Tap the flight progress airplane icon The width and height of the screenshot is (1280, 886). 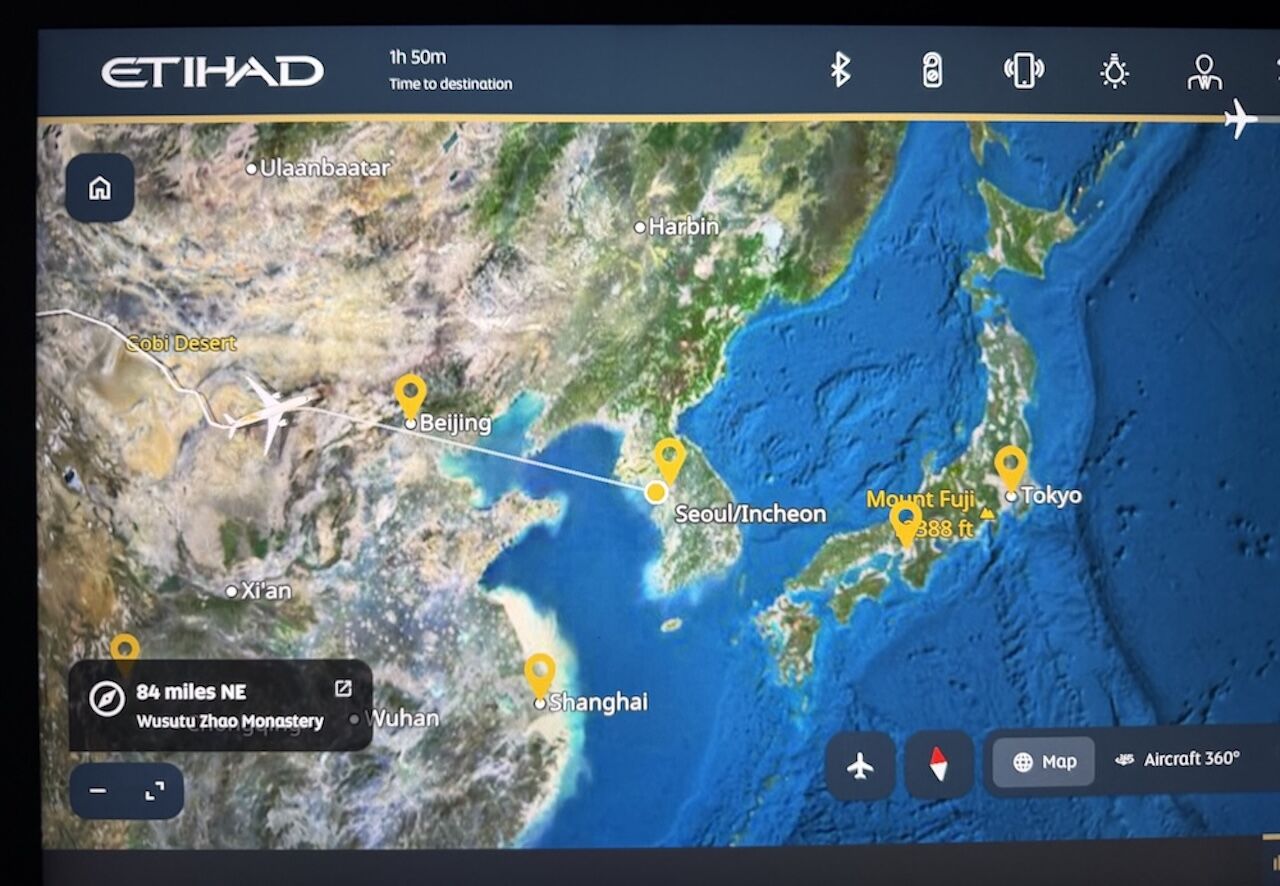pos(1240,118)
